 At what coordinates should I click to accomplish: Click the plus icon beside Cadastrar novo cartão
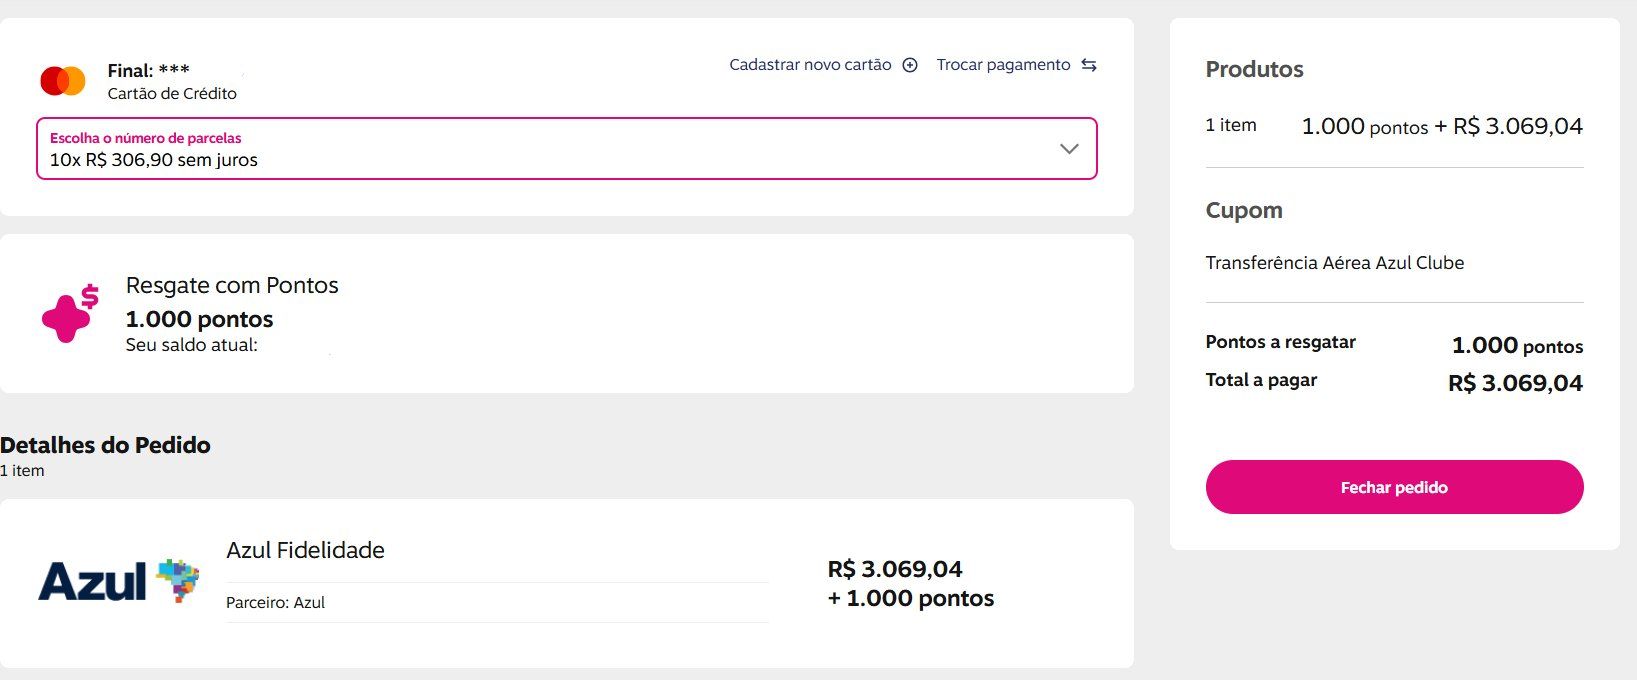click(910, 65)
